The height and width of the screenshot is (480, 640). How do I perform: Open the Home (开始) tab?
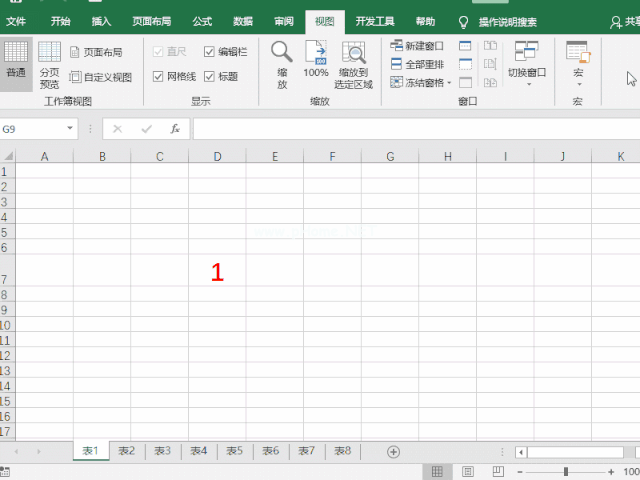(x=60, y=22)
